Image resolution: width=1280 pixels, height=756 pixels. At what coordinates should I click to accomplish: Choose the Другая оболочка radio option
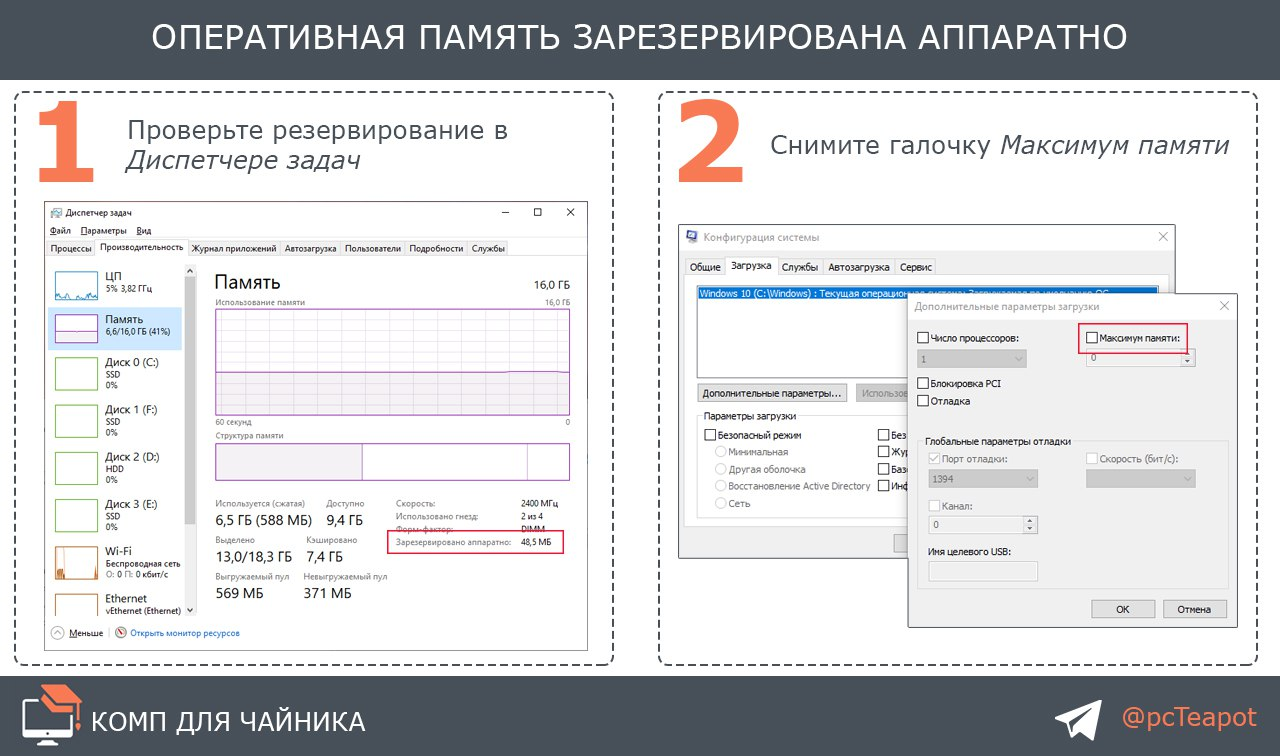720,469
